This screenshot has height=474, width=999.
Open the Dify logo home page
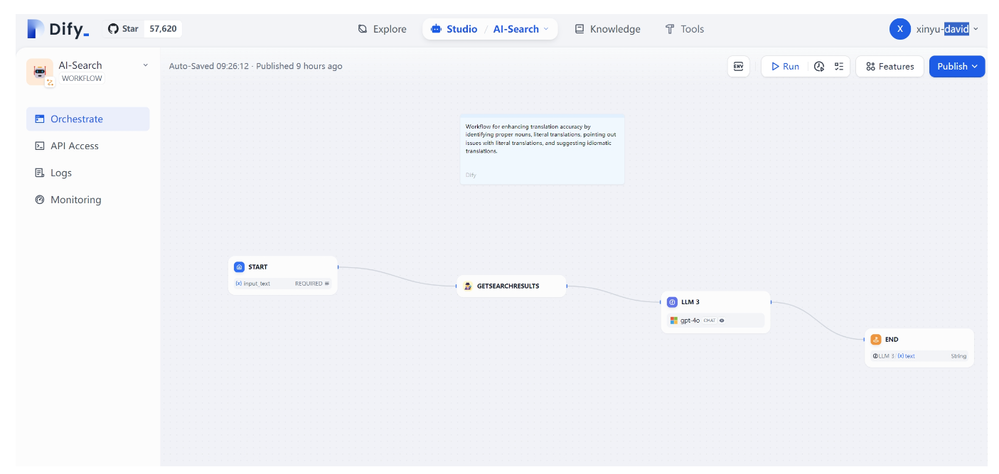coord(59,29)
